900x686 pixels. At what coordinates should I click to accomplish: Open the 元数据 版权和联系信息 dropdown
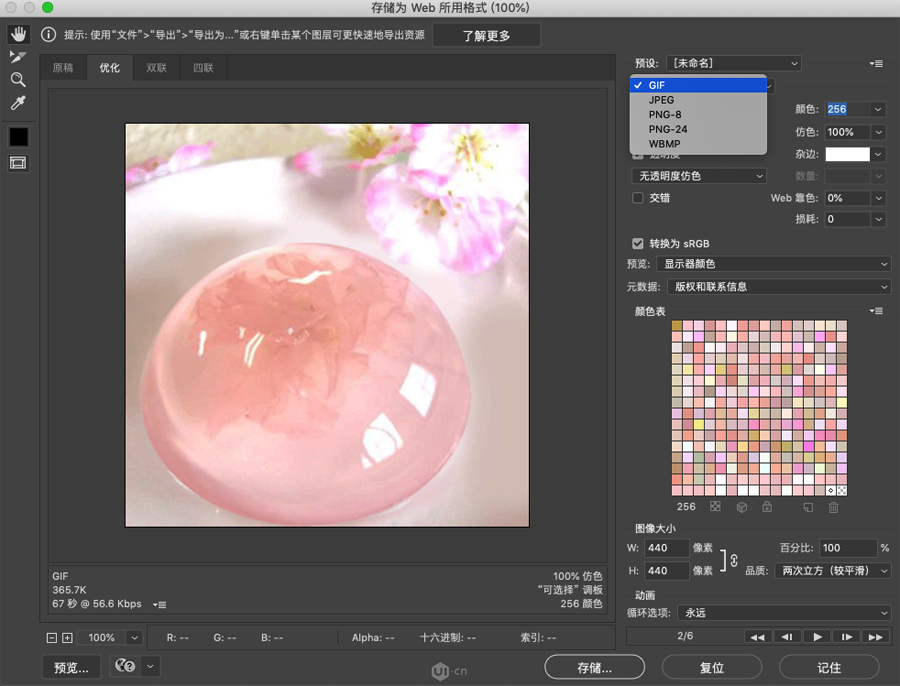coord(779,286)
